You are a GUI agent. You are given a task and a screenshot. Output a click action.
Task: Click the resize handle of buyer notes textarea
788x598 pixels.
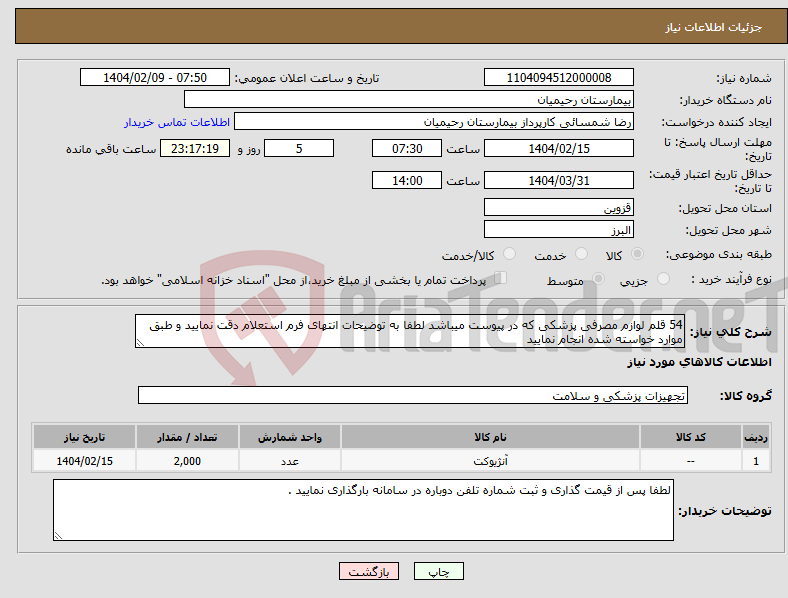point(58,536)
